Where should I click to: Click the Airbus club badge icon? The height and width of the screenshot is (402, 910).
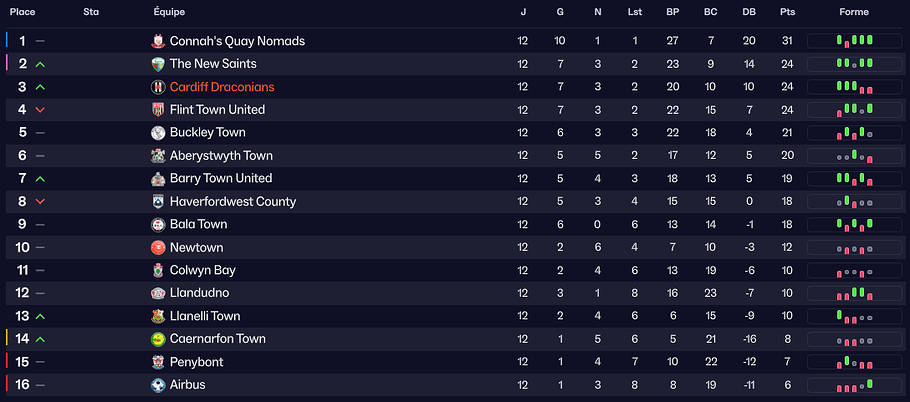(158, 385)
